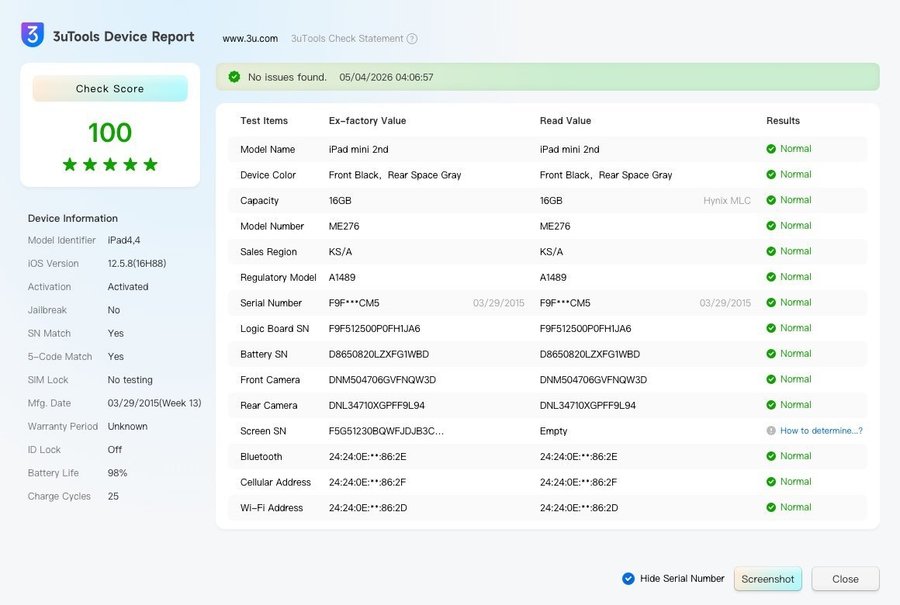Click the Read Value Cellular Address ending 86:2F
Screen dimensions: 900x605
tap(578, 482)
